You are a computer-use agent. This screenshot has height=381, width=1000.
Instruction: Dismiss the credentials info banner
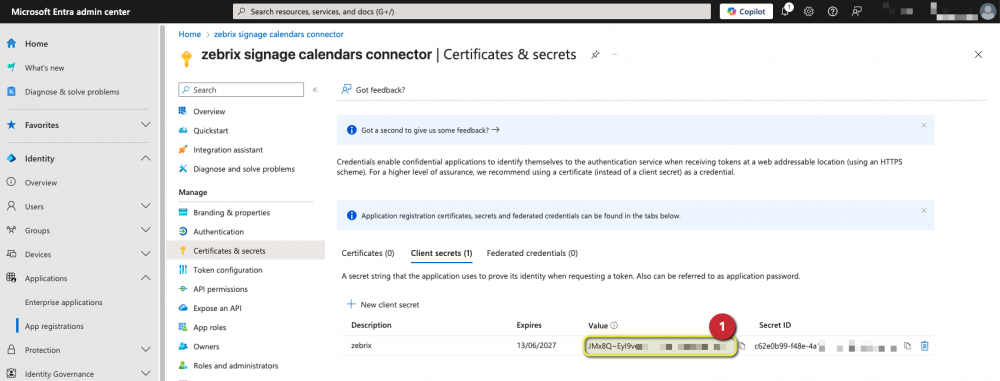[923, 210]
